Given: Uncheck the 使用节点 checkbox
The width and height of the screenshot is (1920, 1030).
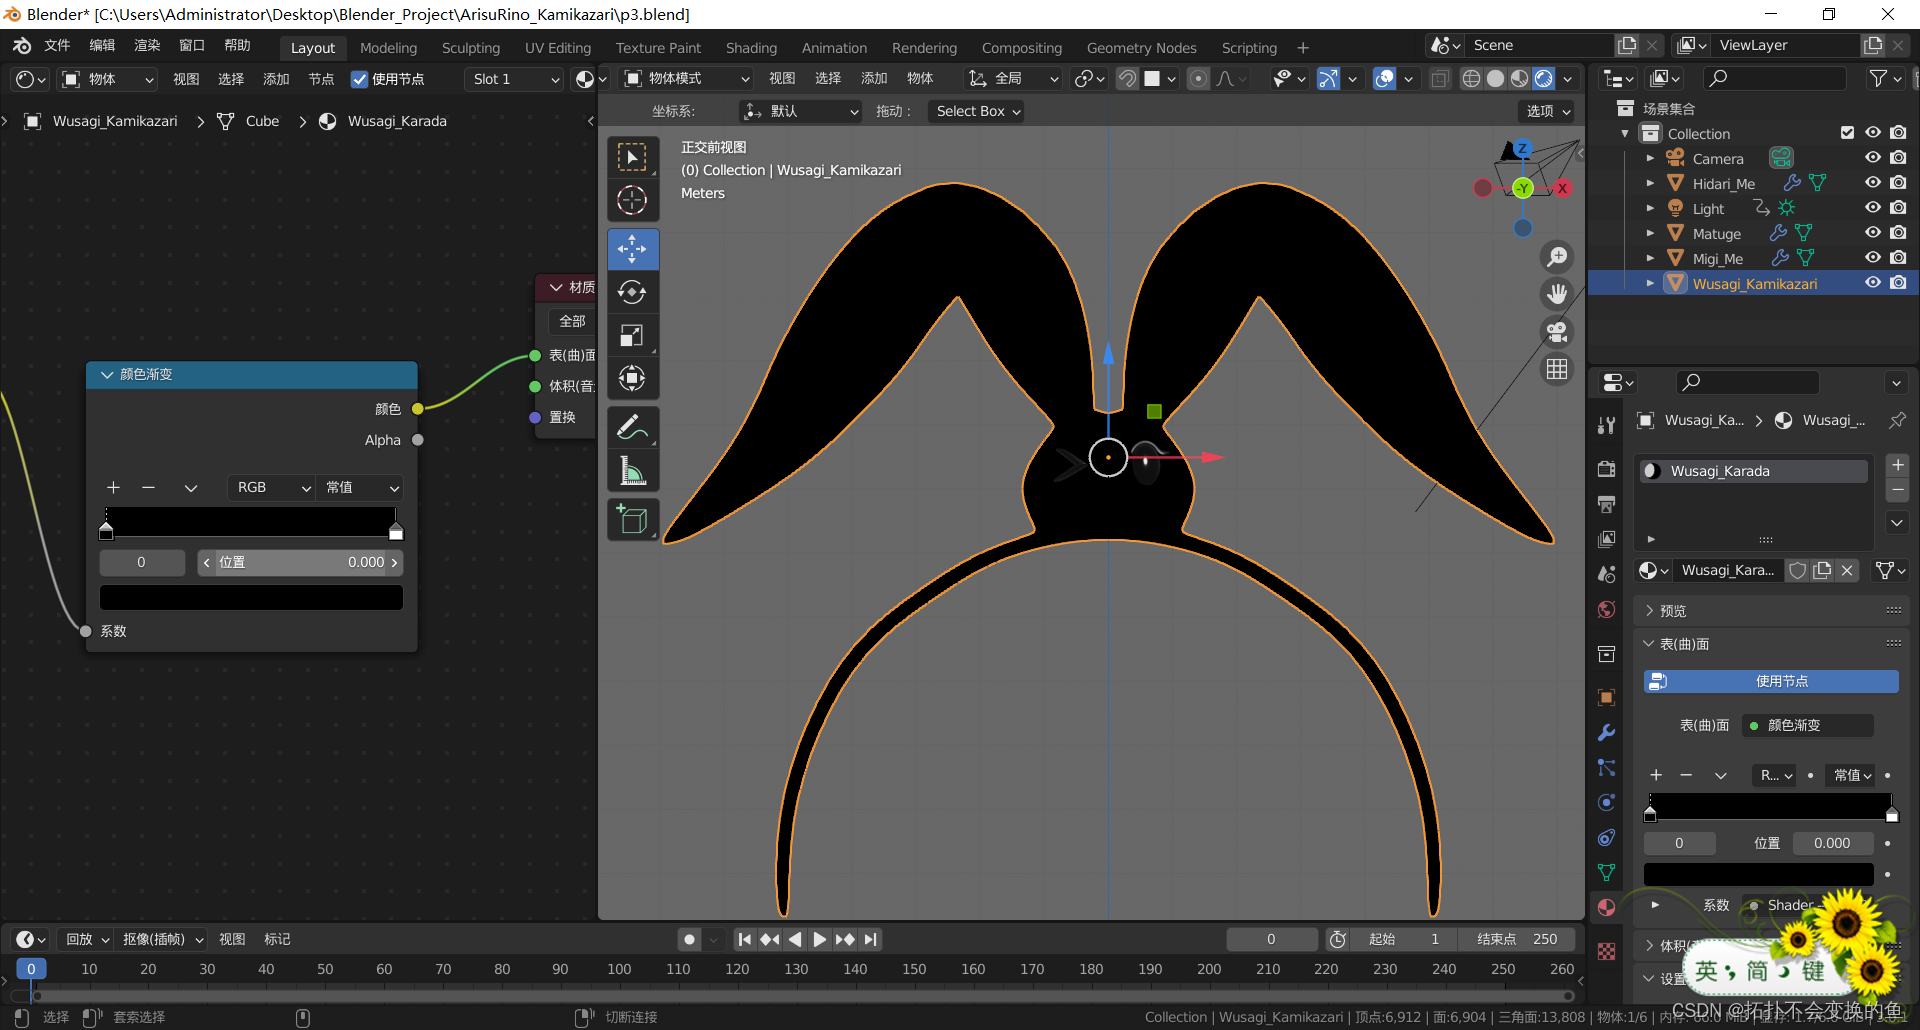Looking at the screenshot, I should pos(360,79).
